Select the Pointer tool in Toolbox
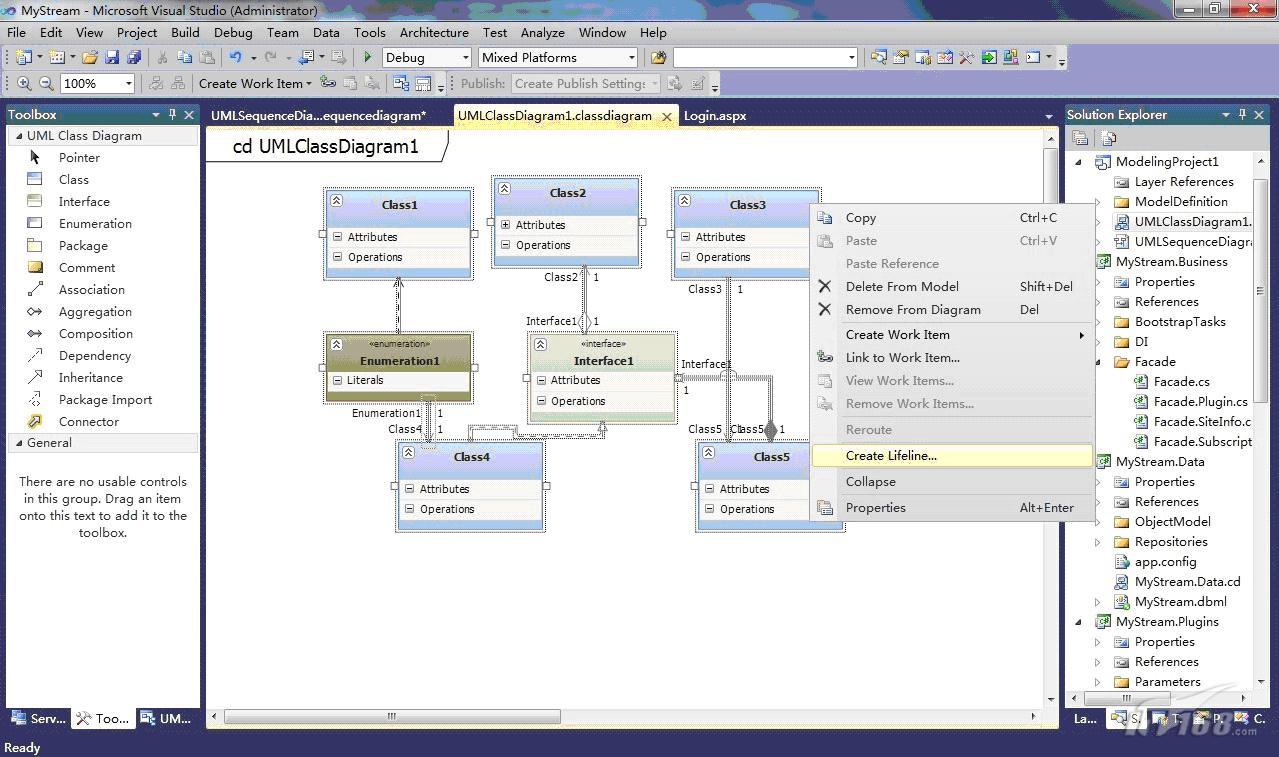The image size is (1279, 757). (x=105, y=158)
